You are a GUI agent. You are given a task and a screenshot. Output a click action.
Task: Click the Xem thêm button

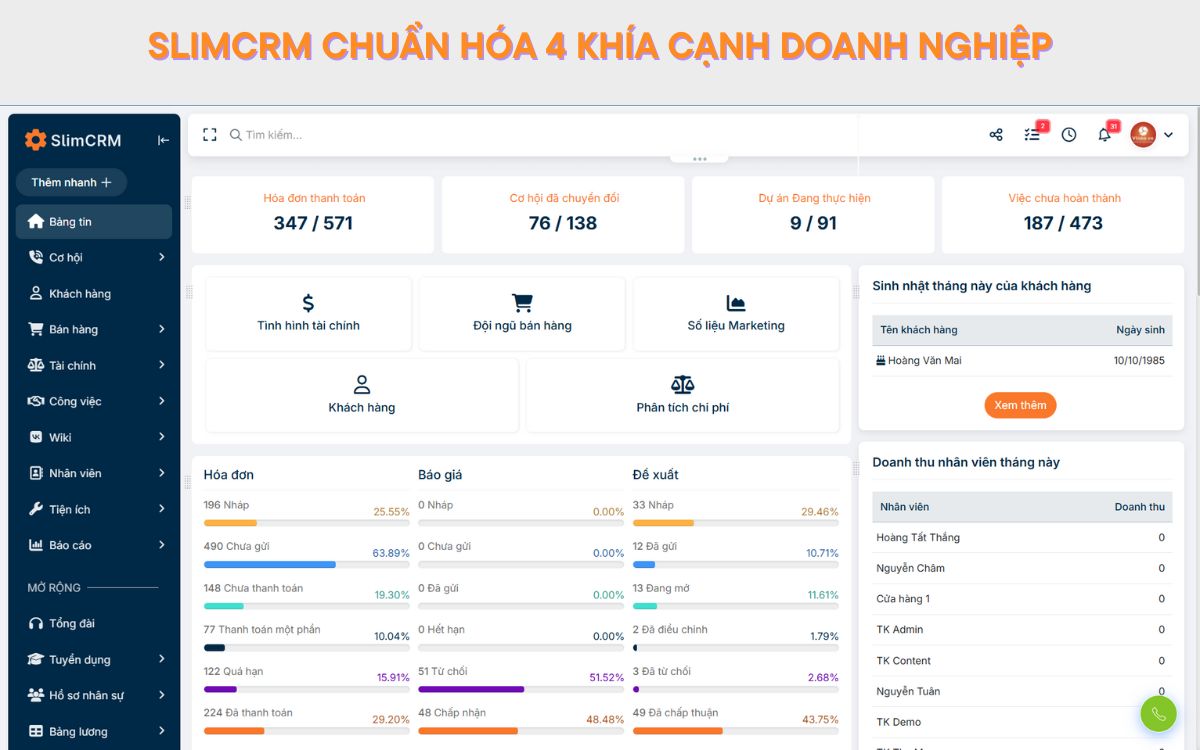click(x=1020, y=405)
